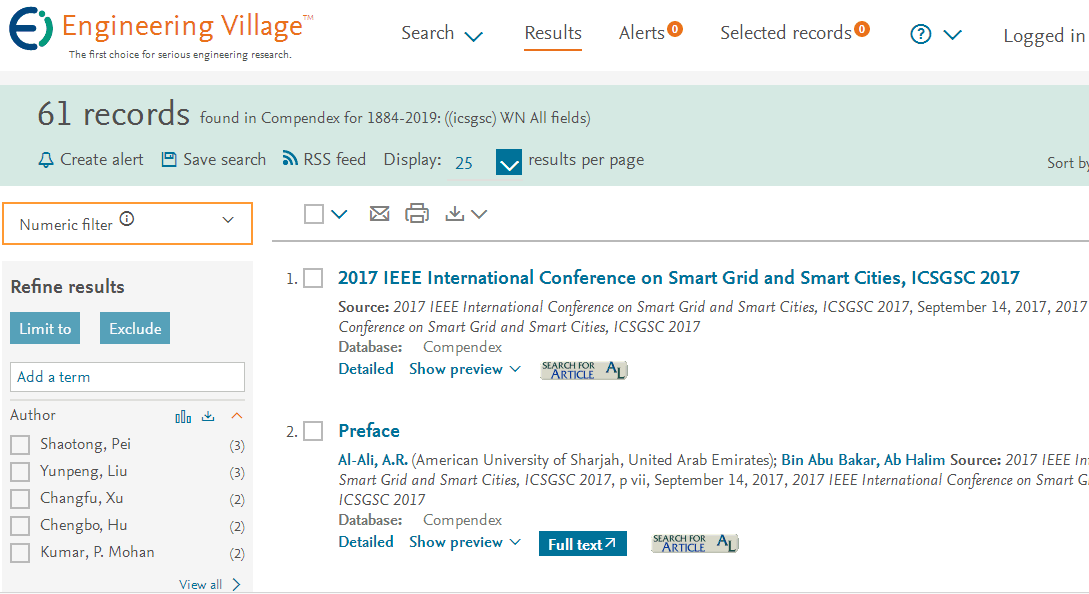Select checkbox for Preface record
The image size is (1089, 594).
(x=313, y=431)
